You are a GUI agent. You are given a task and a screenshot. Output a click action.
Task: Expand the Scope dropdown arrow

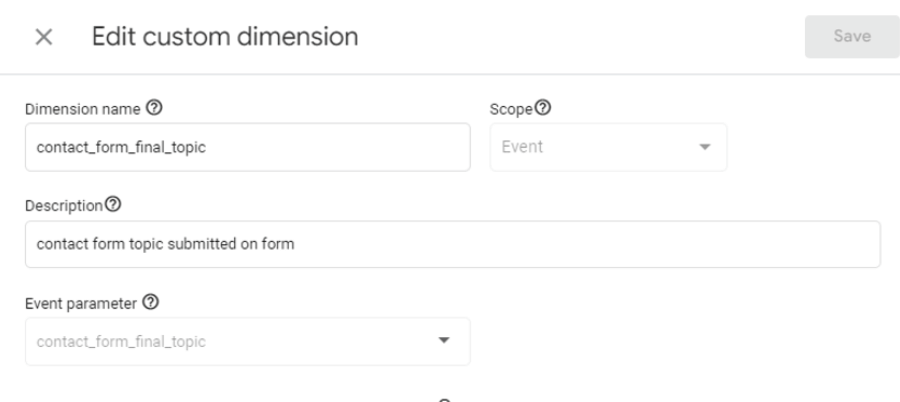pyautogui.click(x=704, y=147)
